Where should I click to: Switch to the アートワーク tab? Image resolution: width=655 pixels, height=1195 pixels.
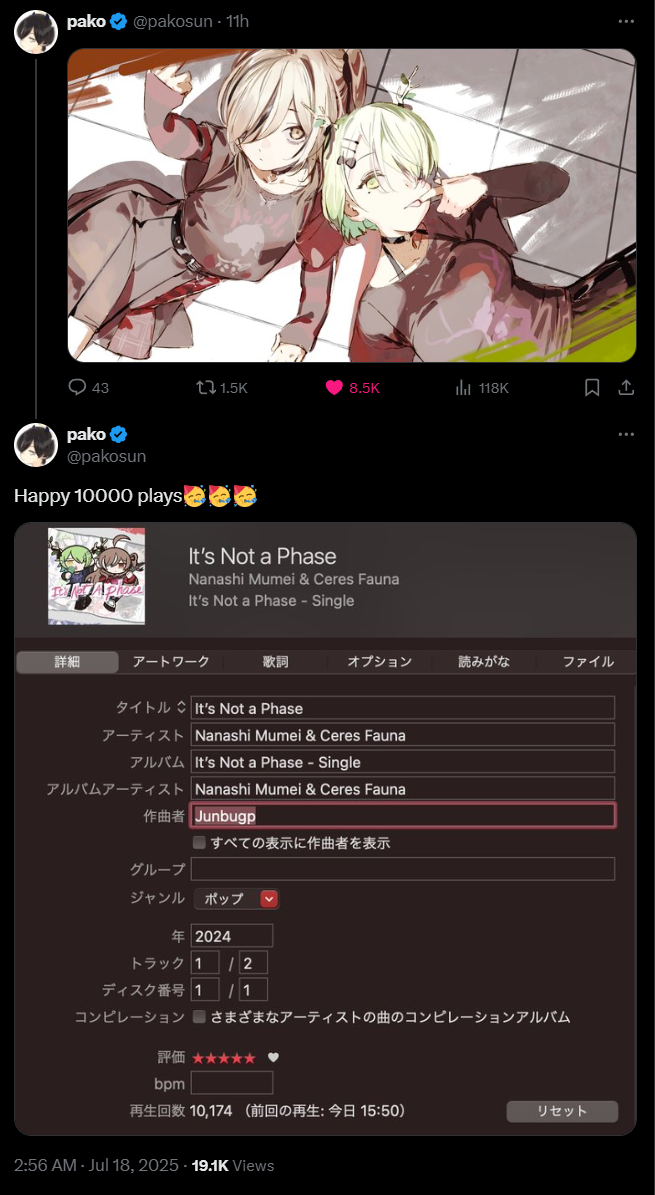click(x=171, y=662)
